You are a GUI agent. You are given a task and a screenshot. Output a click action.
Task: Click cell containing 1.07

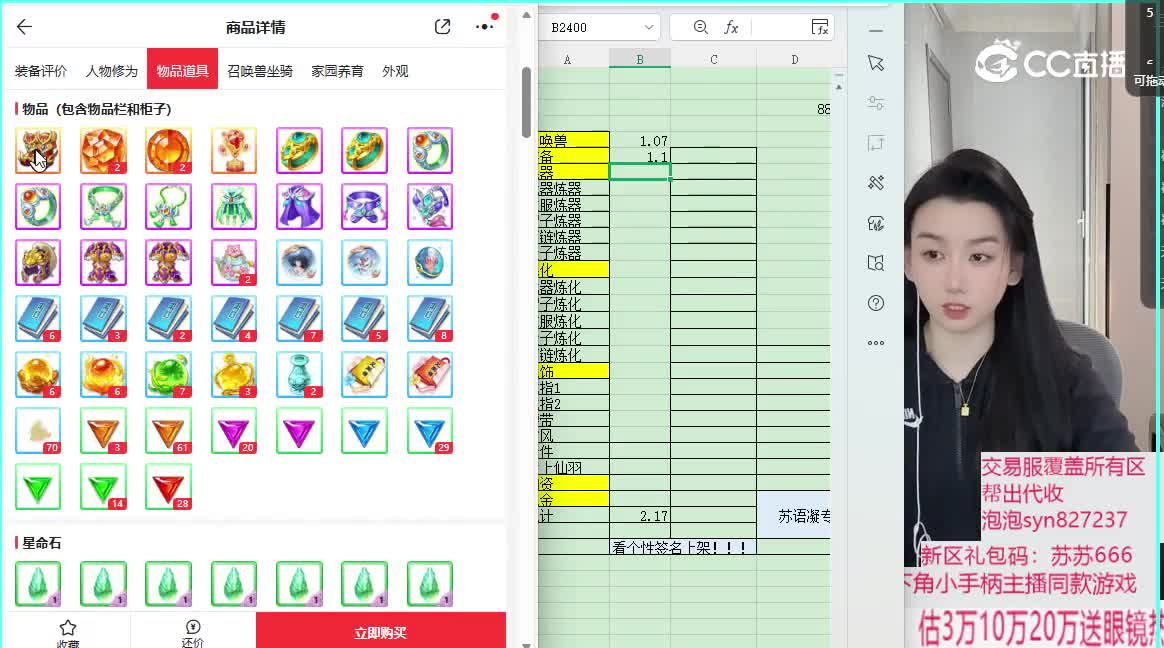point(640,140)
